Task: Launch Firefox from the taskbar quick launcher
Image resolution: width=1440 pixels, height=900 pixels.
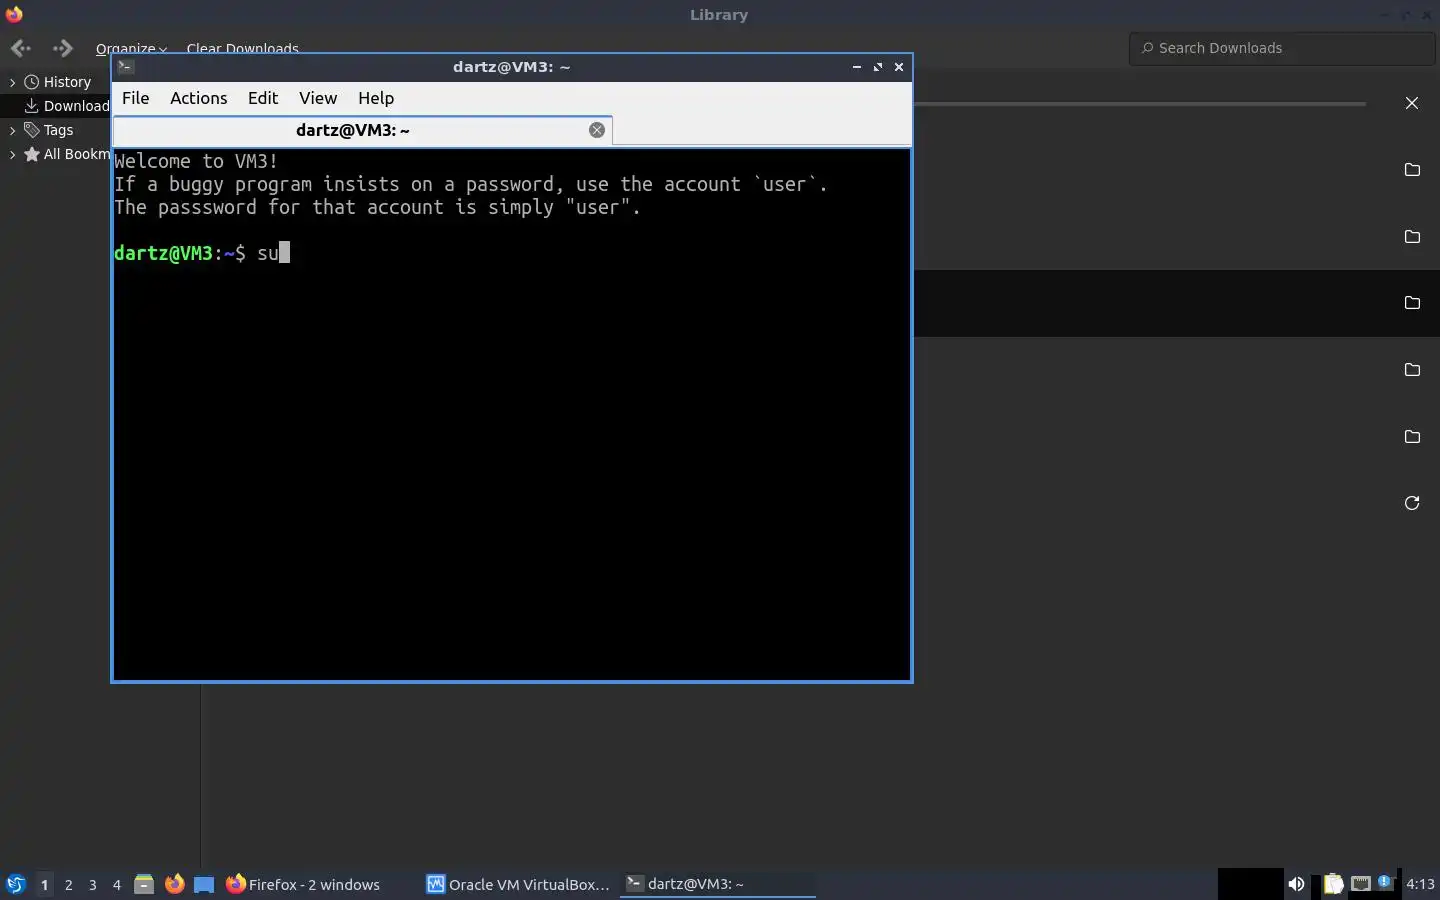Action: coord(174,884)
